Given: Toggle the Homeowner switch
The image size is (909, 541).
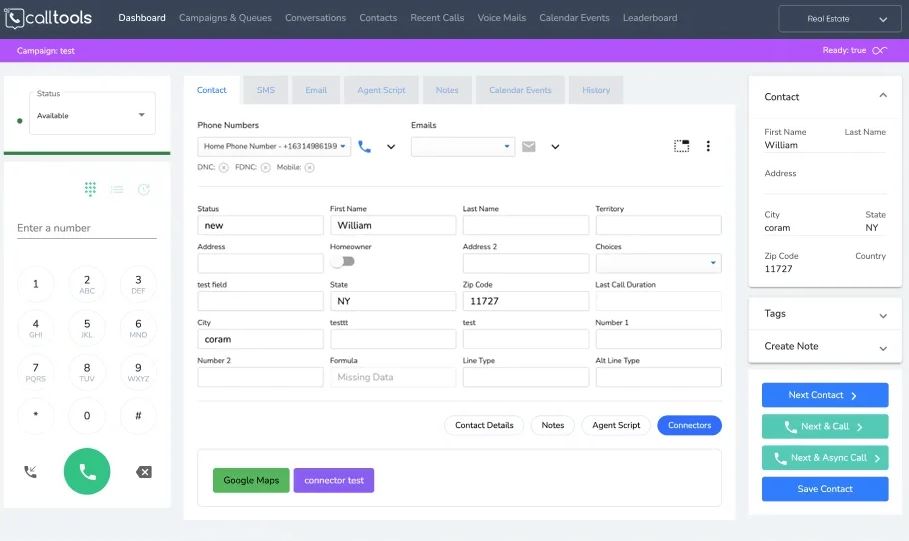Looking at the screenshot, I should tap(343, 262).
